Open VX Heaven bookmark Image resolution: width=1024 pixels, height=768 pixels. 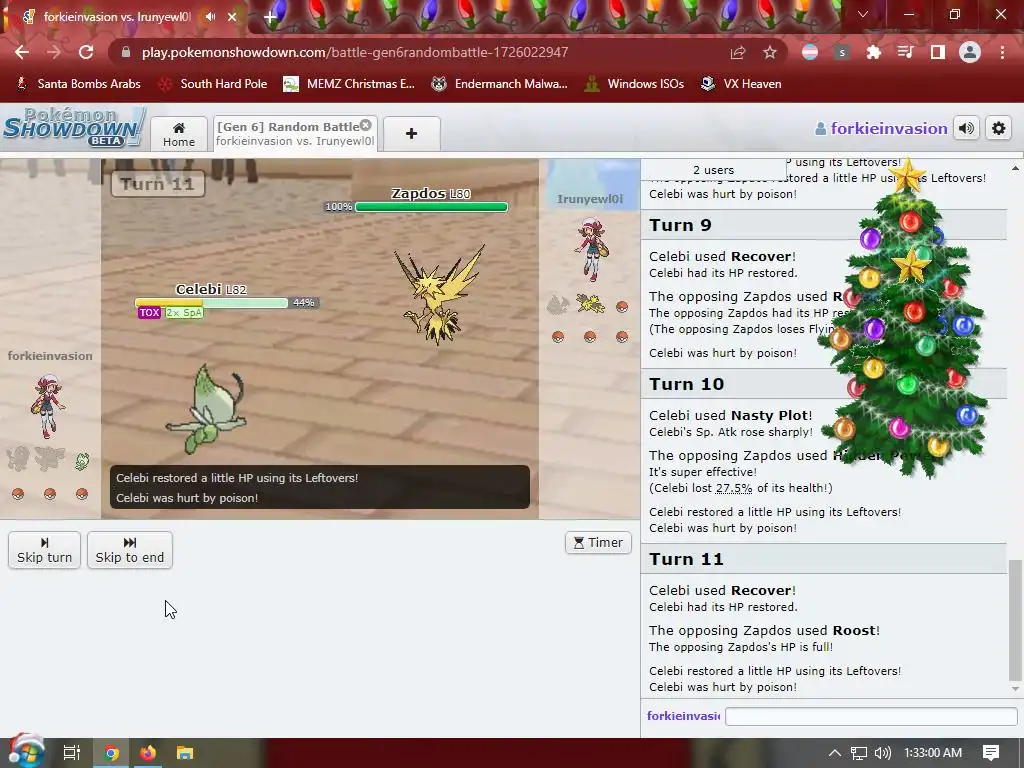741,84
